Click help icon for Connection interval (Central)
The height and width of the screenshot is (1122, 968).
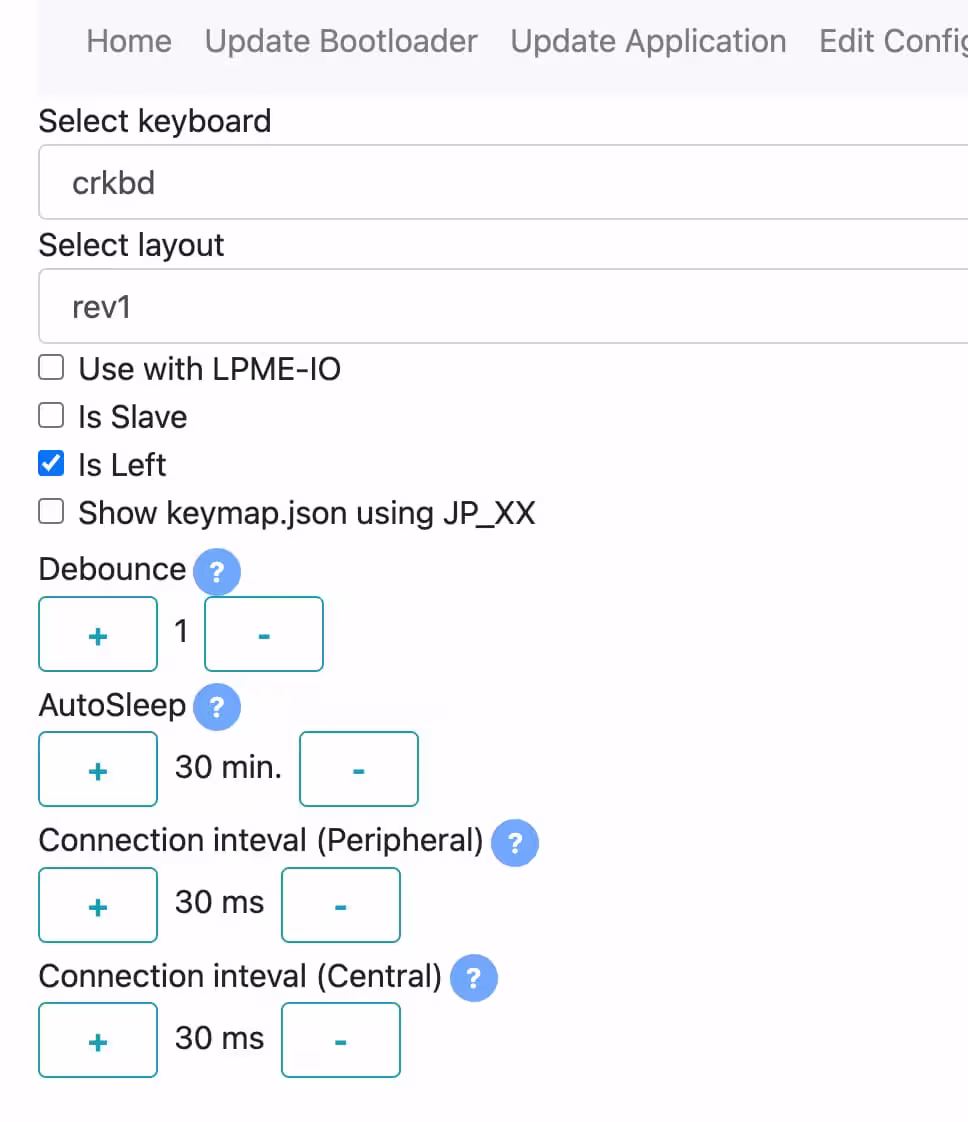point(474,977)
